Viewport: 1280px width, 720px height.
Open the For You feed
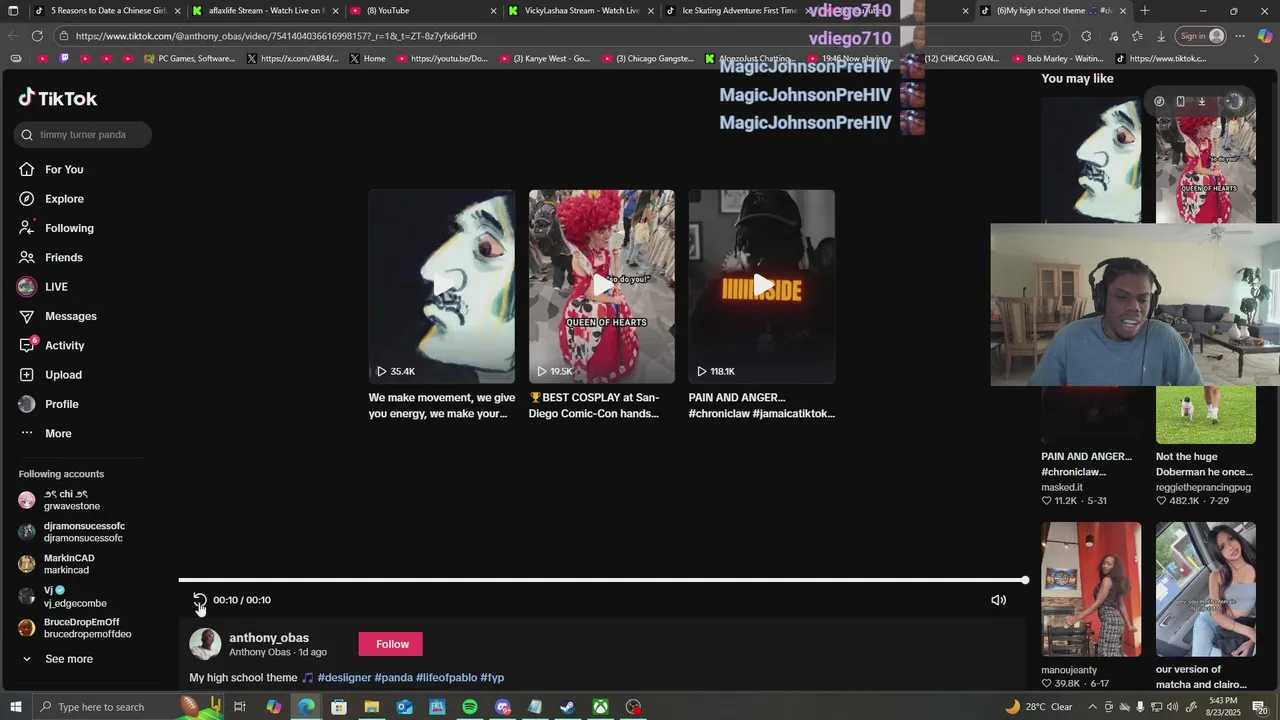pyautogui.click(x=64, y=170)
